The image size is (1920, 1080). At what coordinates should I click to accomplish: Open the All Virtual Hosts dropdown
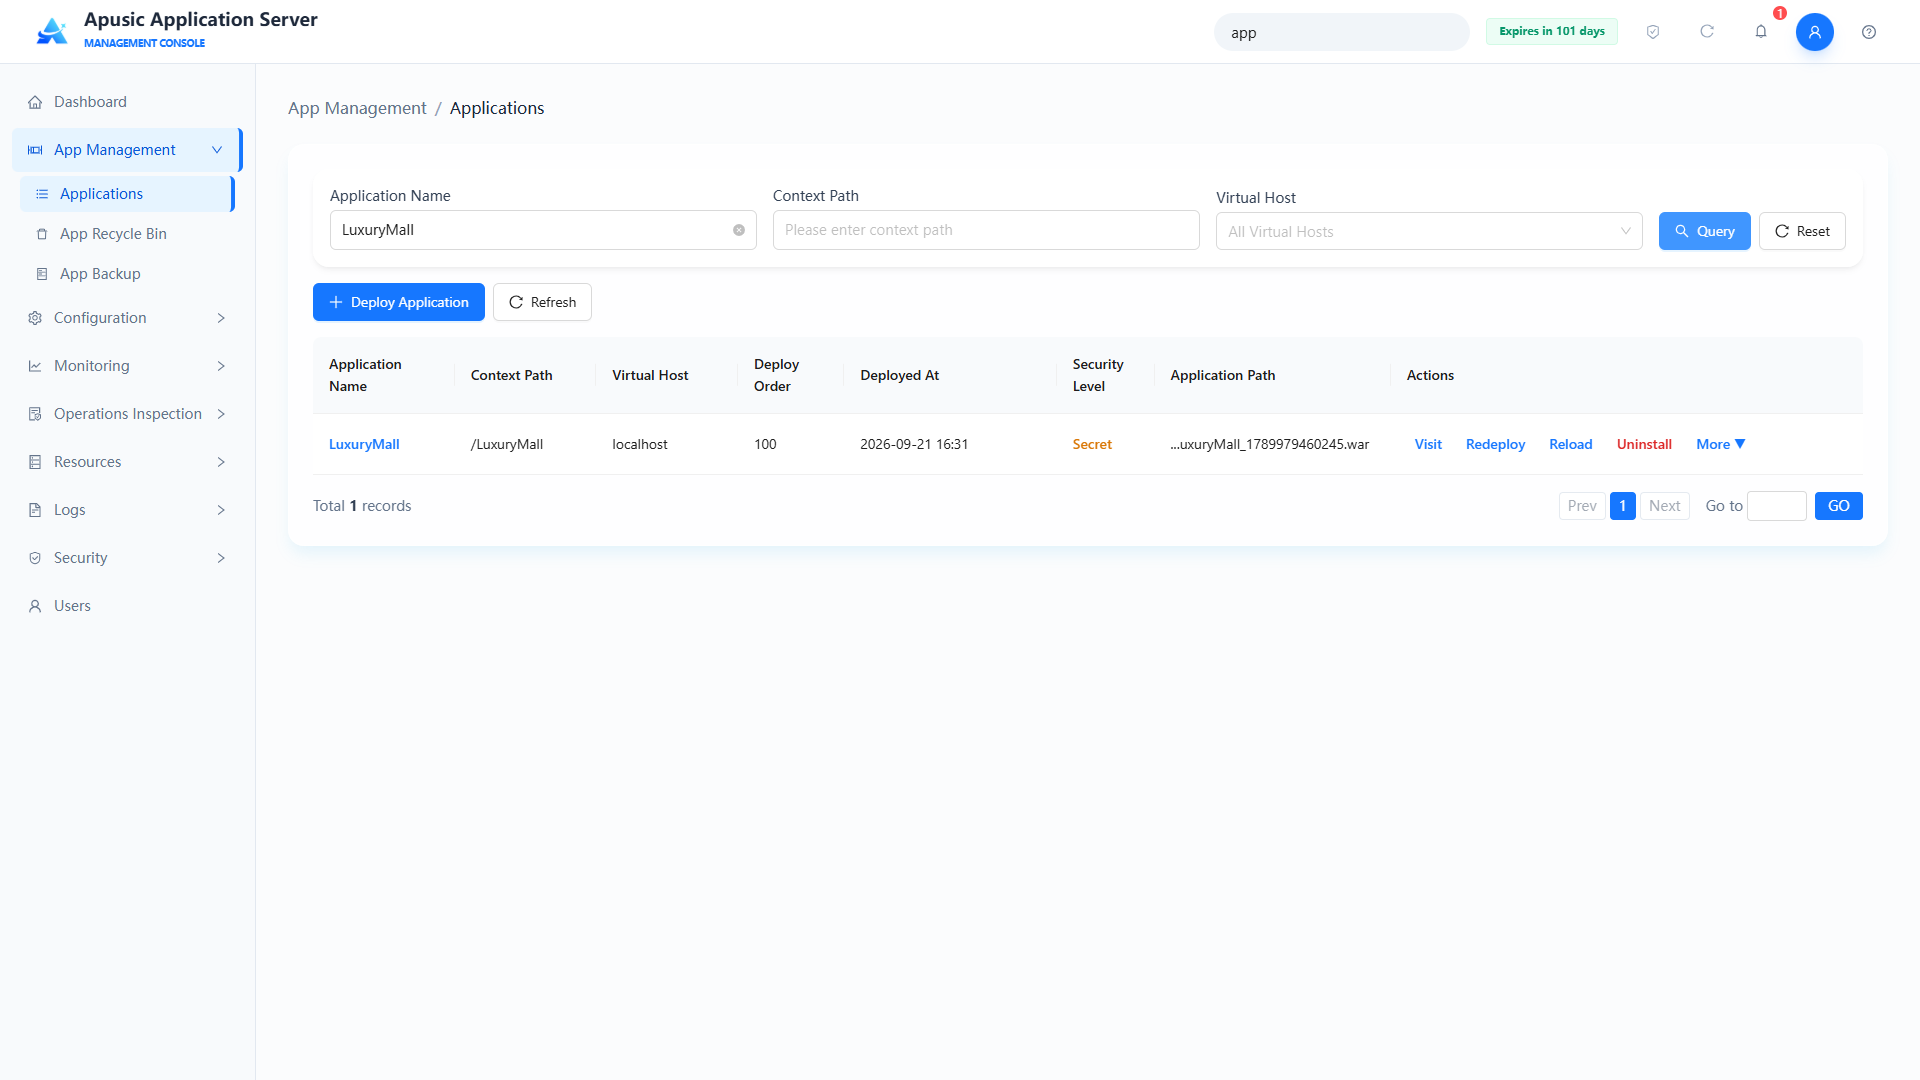pyautogui.click(x=1429, y=231)
